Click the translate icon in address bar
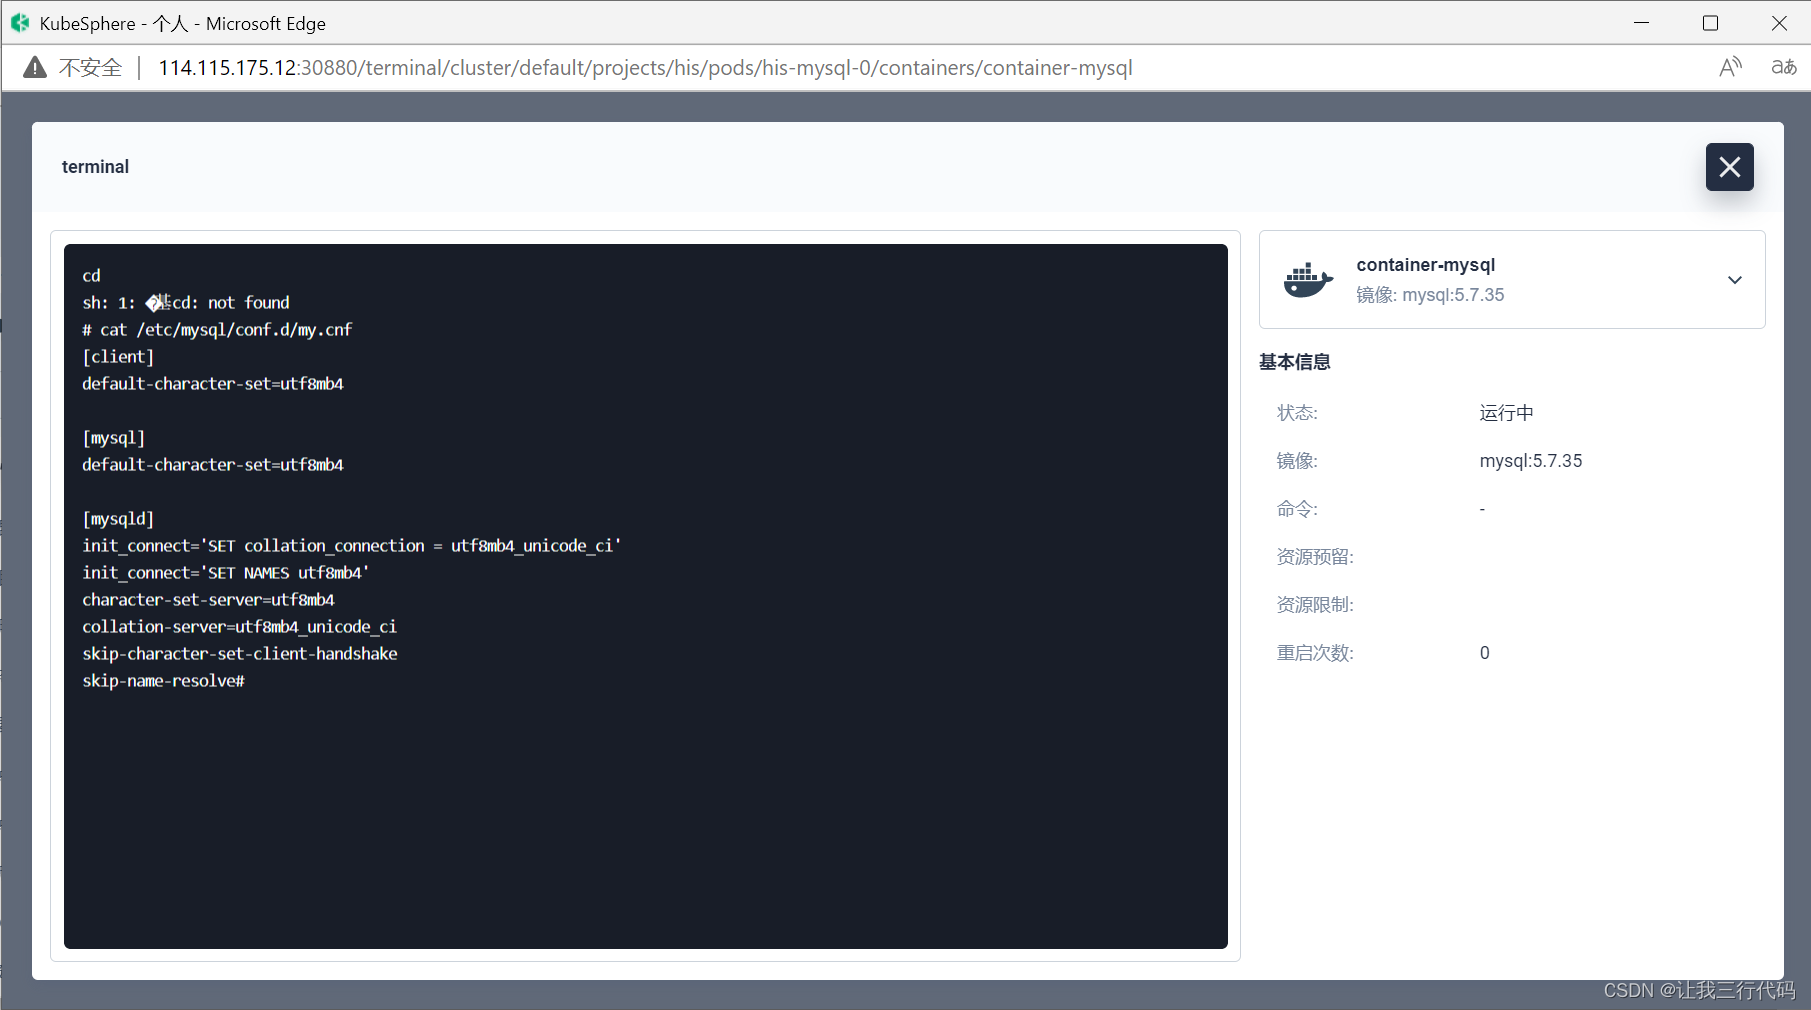This screenshot has width=1811, height=1010. click(1784, 67)
